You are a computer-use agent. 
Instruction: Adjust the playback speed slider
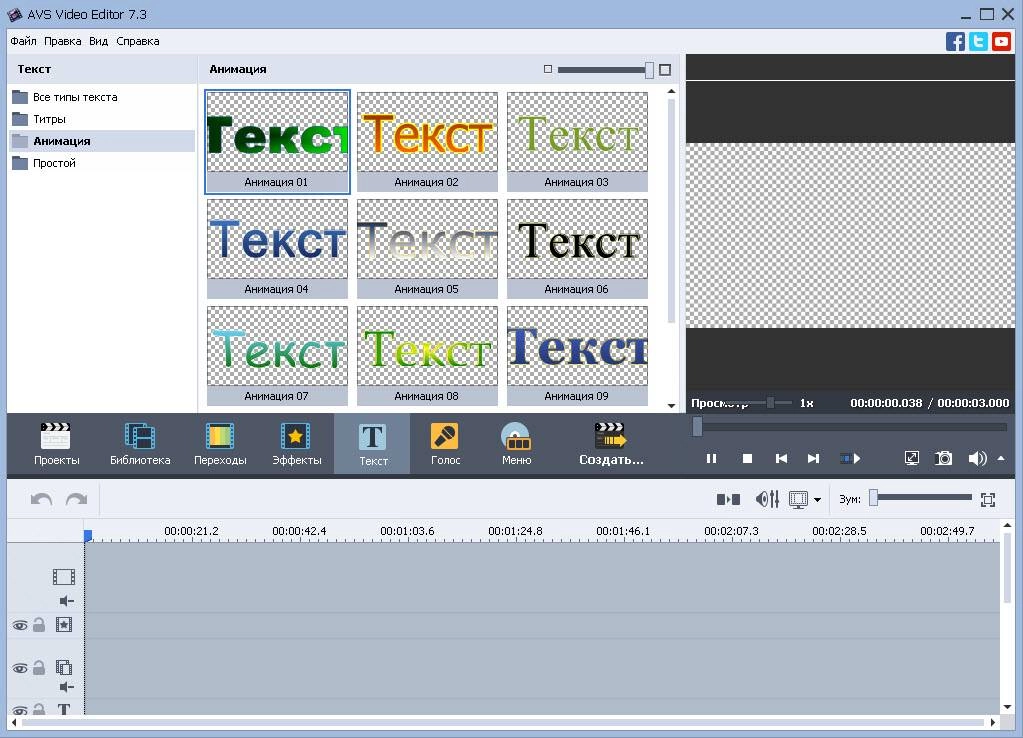771,403
